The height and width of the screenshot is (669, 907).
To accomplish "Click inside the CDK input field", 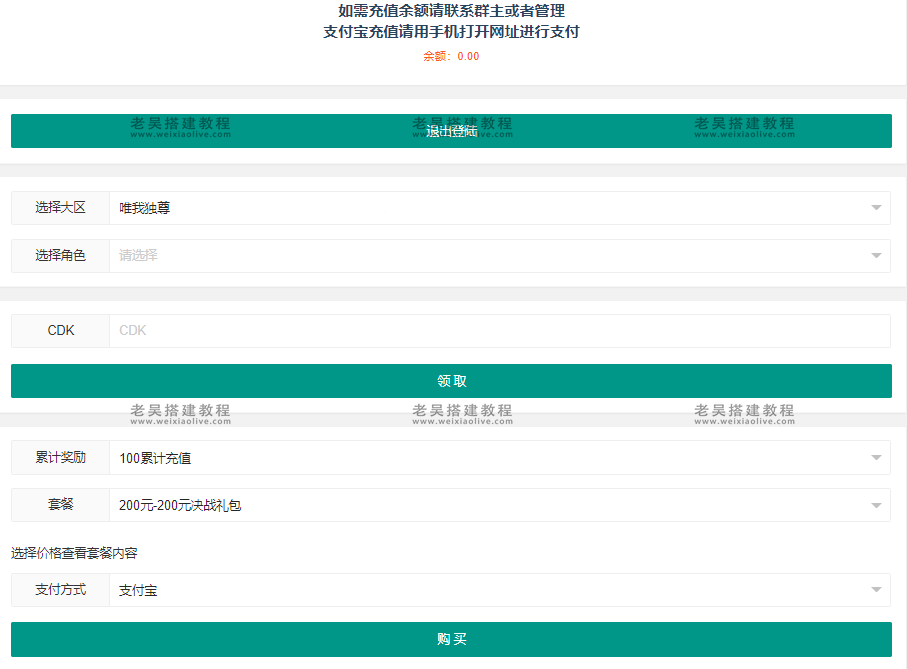I will (x=400, y=331).
